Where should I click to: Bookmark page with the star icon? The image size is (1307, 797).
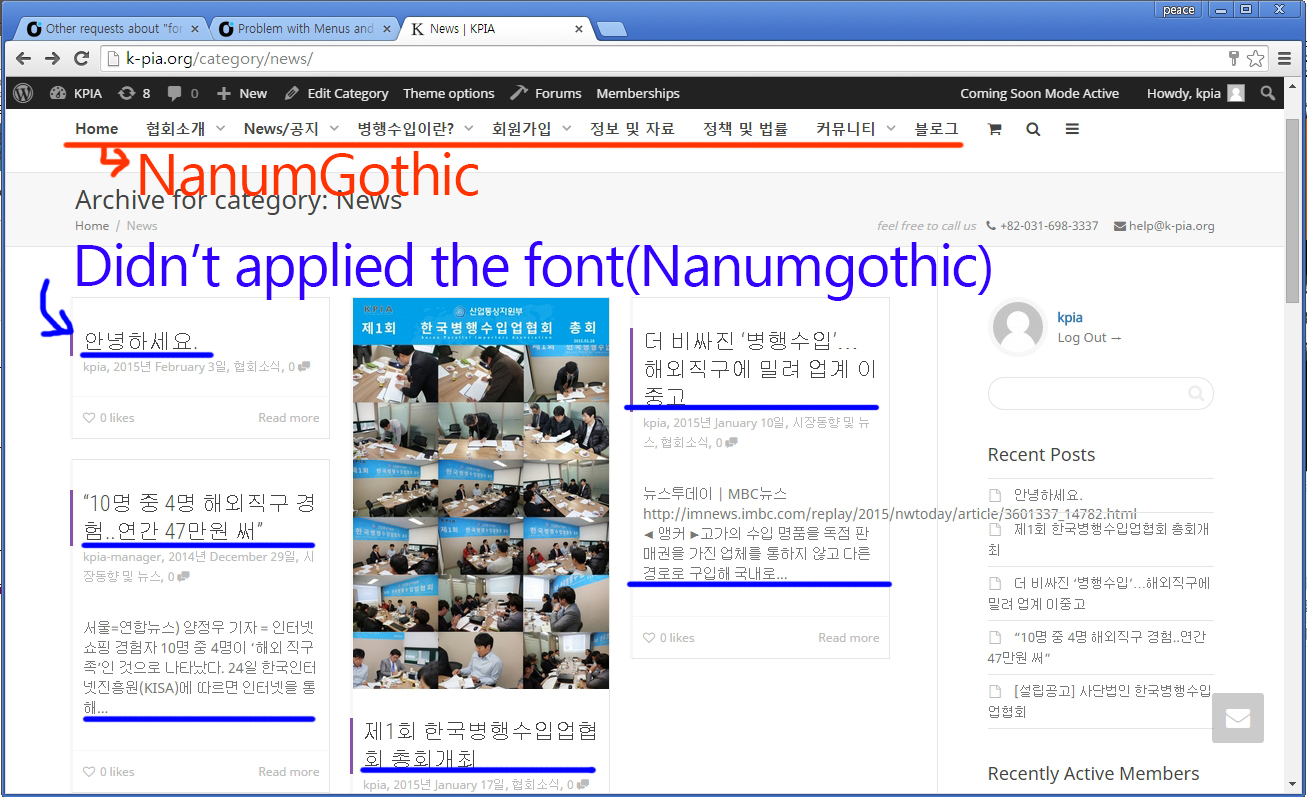click(x=1256, y=58)
